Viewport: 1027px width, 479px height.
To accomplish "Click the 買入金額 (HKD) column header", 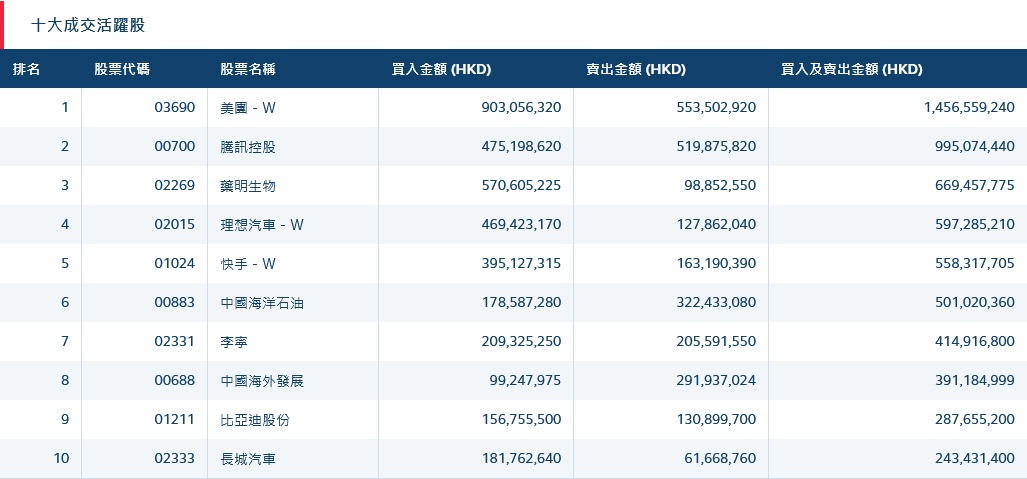I will [x=441, y=69].
